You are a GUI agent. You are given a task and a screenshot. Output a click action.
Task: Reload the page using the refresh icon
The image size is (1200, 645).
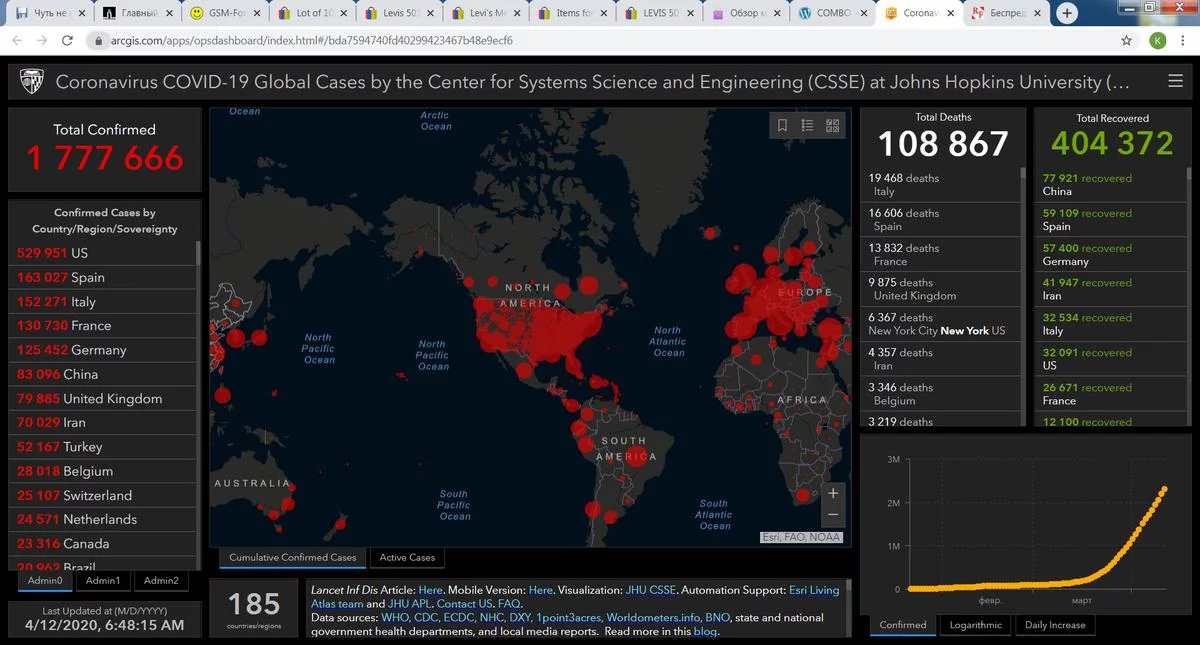point(67,41)
